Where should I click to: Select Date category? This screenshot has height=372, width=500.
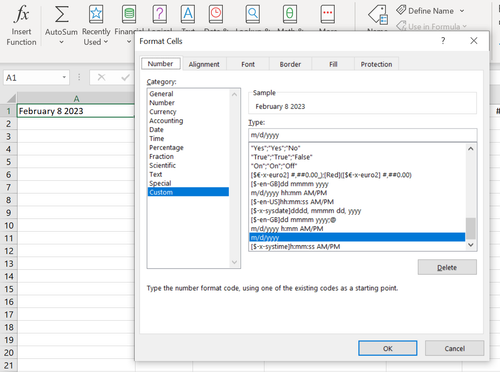188,130
